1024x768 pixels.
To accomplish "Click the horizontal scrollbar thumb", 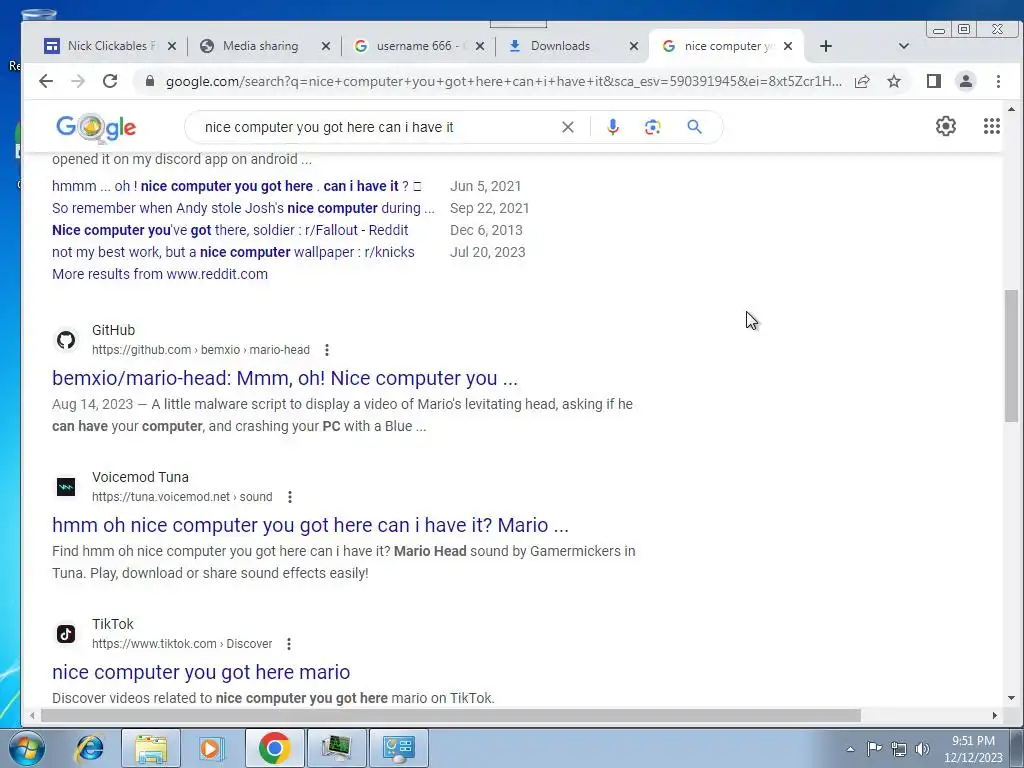I will (x=451, y=716).
